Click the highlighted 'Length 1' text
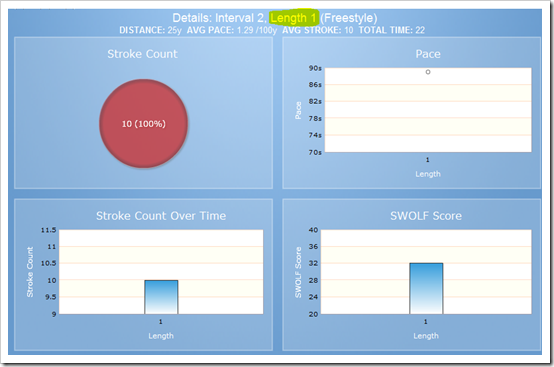The image size is (554, 367). [x=293, y=18]
